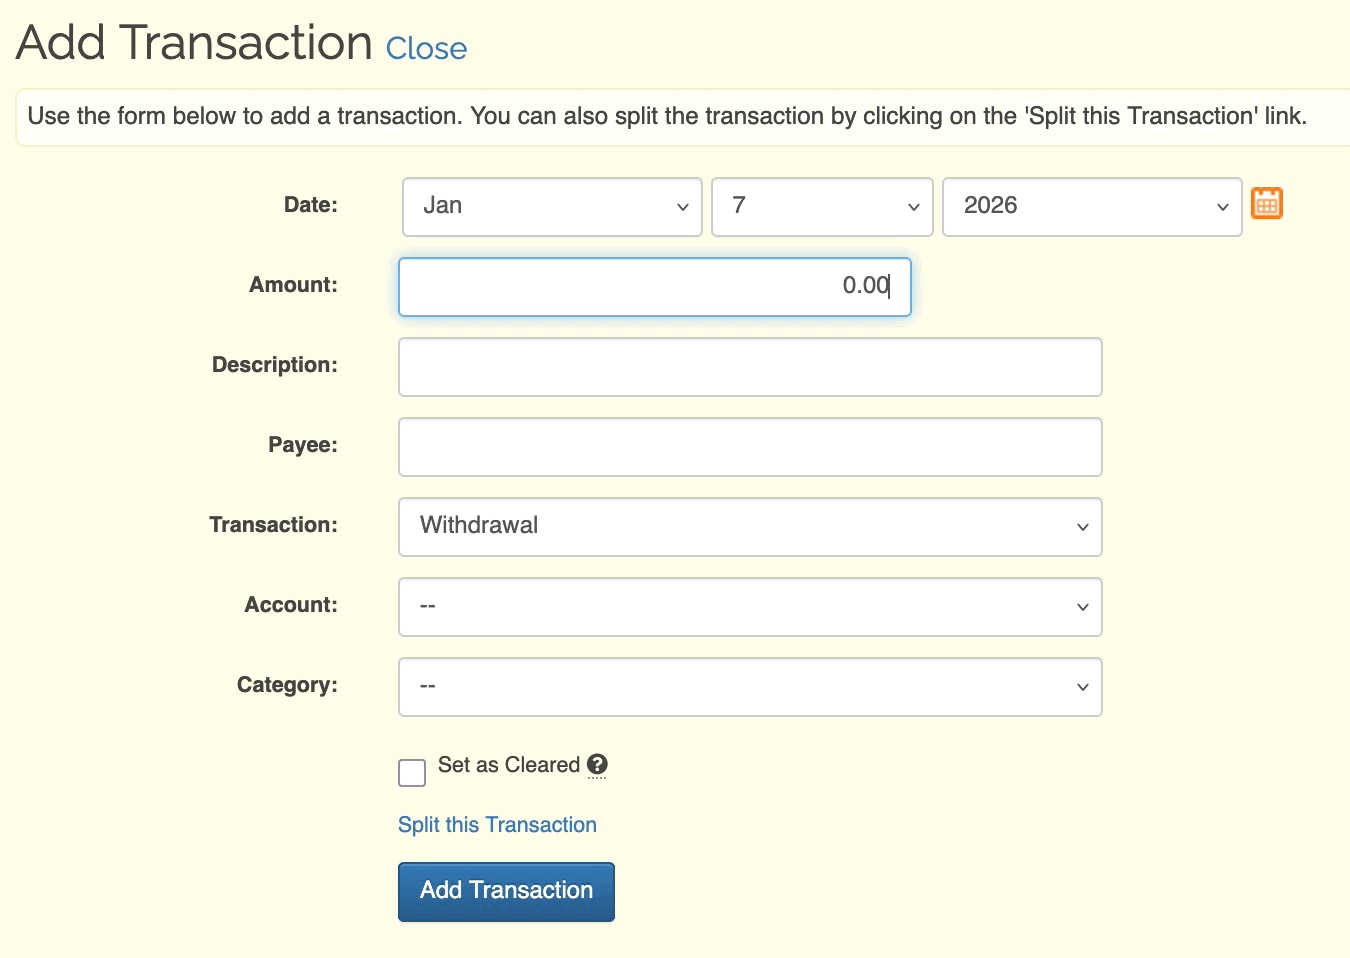The width and height of the screenshot is (1350, 958).
Task: Expand the day dropdown showing 7
Action: click(822, 207)
